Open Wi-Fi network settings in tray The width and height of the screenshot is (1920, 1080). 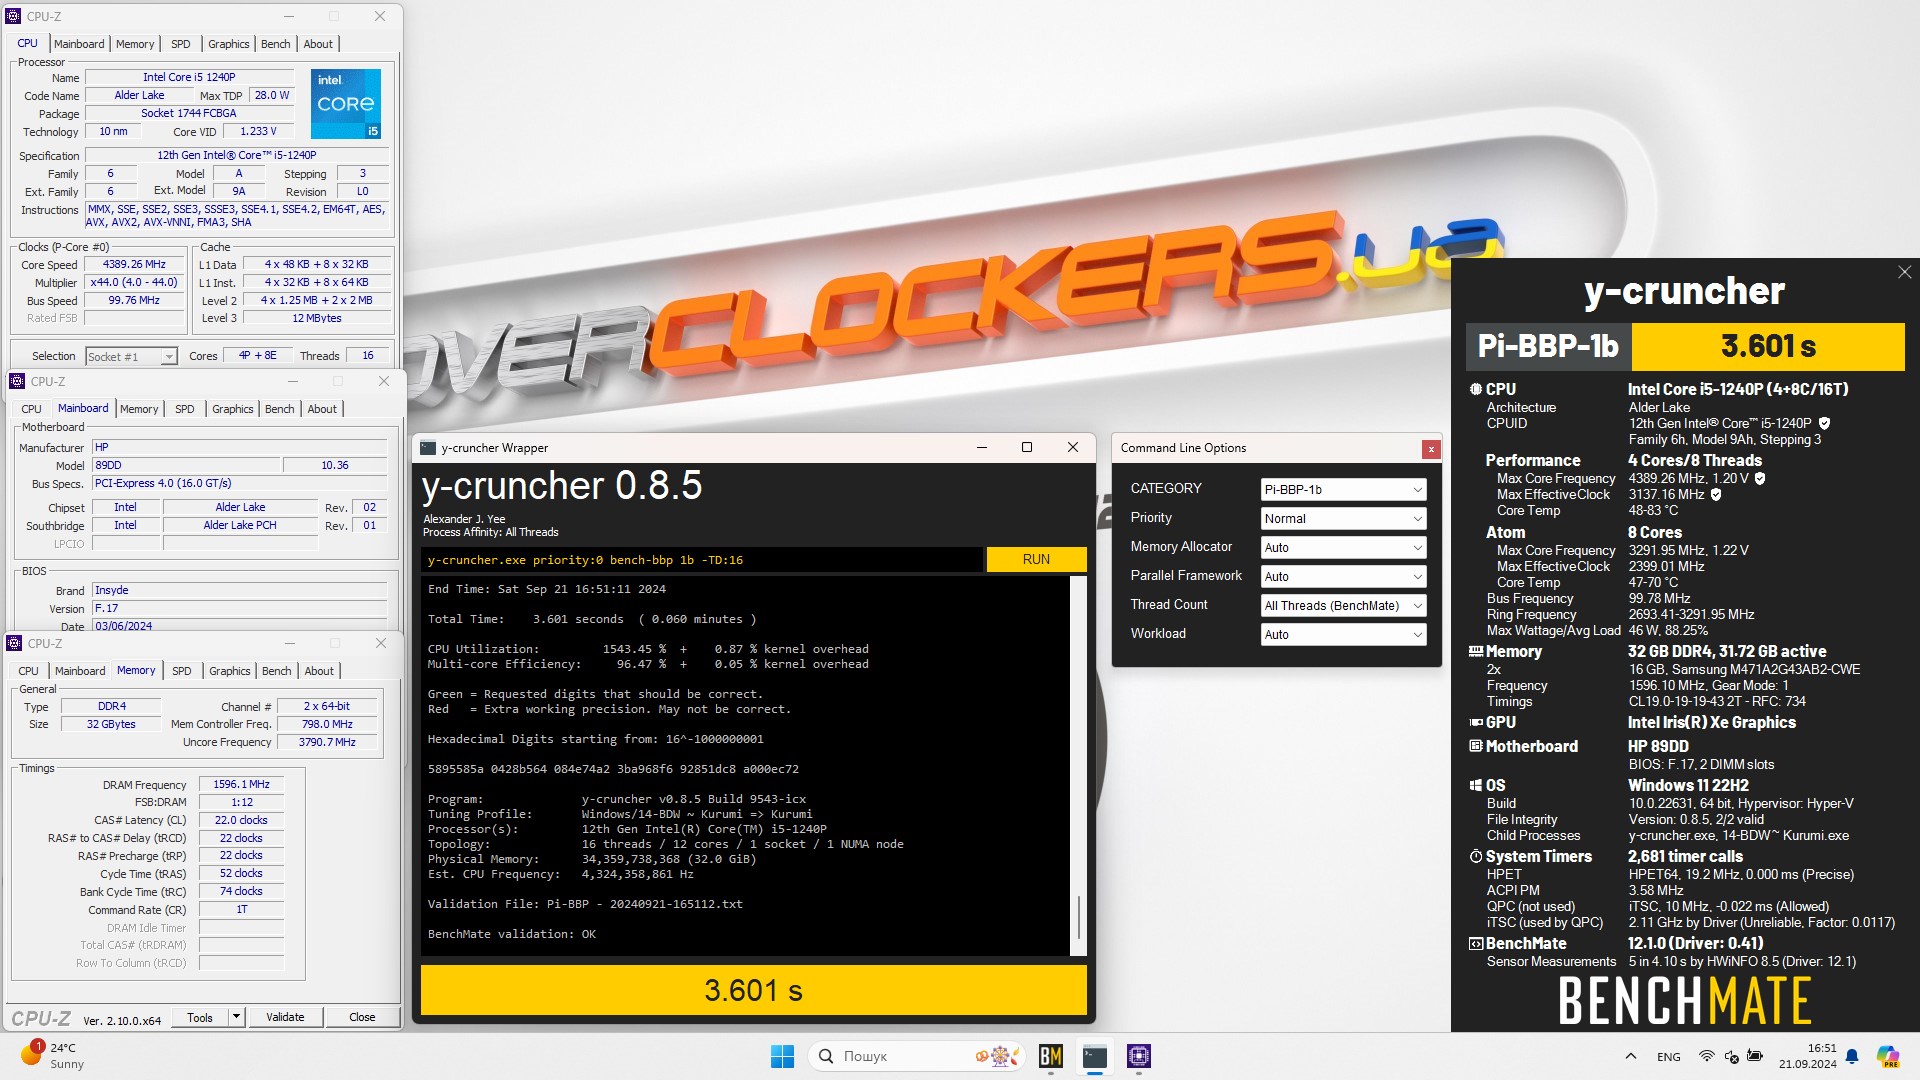[1707, 1056]
